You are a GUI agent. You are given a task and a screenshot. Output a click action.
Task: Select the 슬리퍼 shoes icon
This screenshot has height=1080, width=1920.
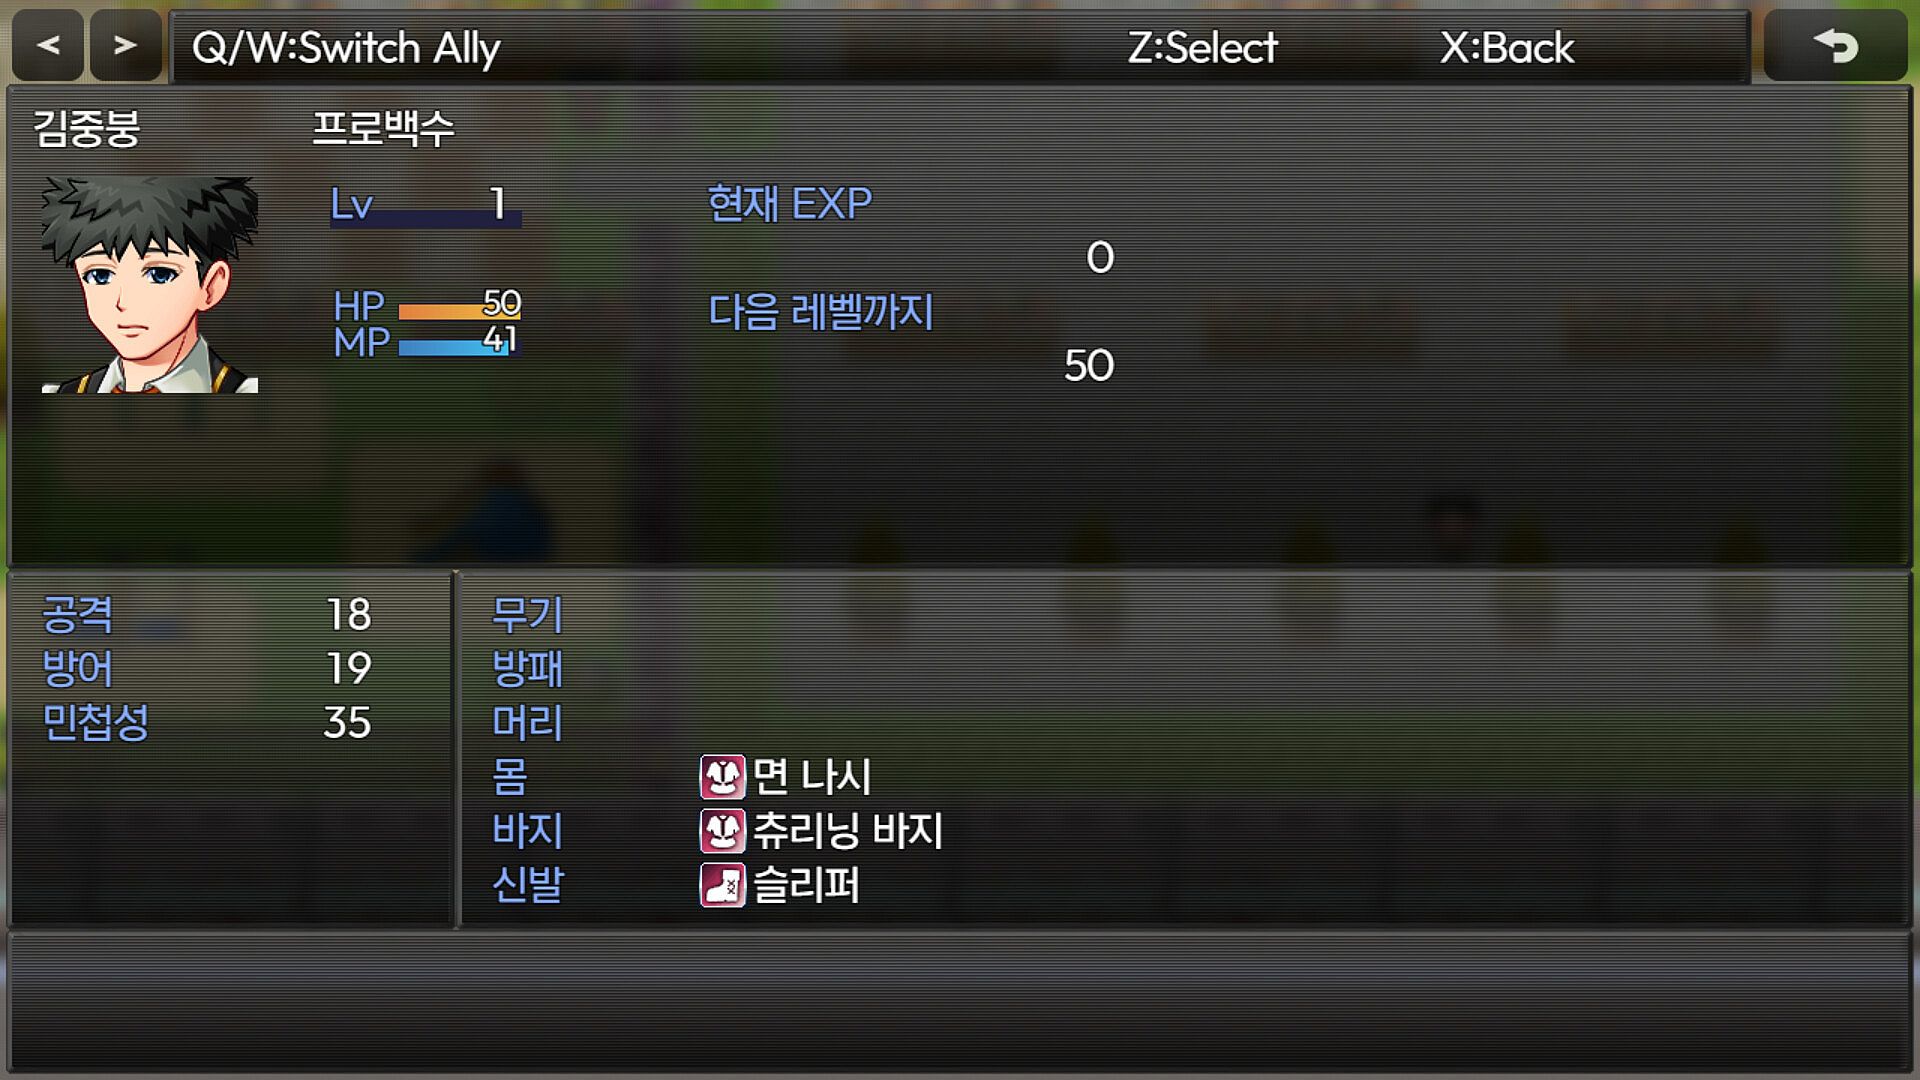(x=722, y=884)
